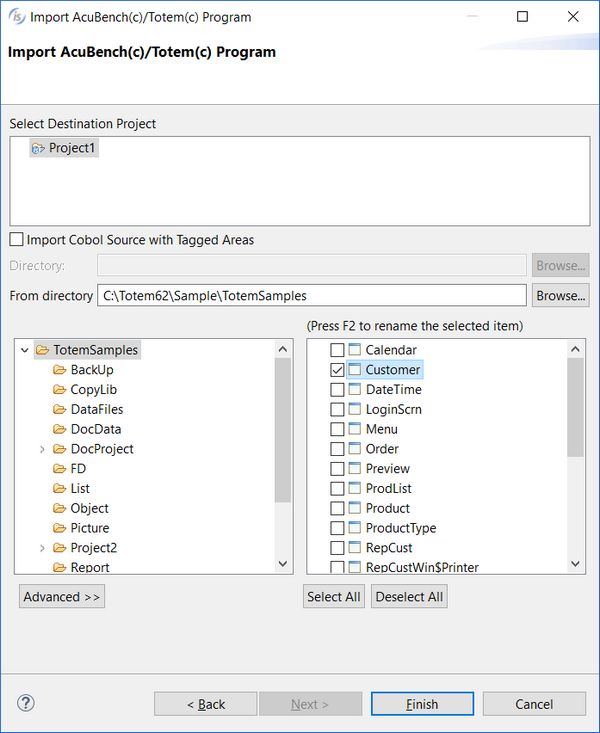Click Deselect All button
Screen dimensions: 600x733
point(409,596)
